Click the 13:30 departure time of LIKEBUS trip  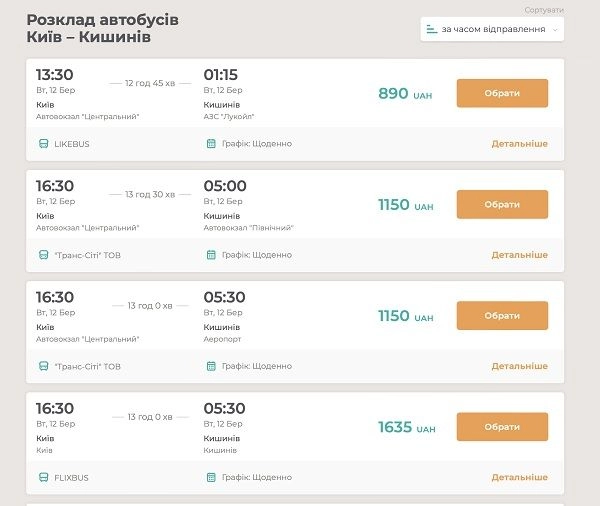[x=55, y=75]
